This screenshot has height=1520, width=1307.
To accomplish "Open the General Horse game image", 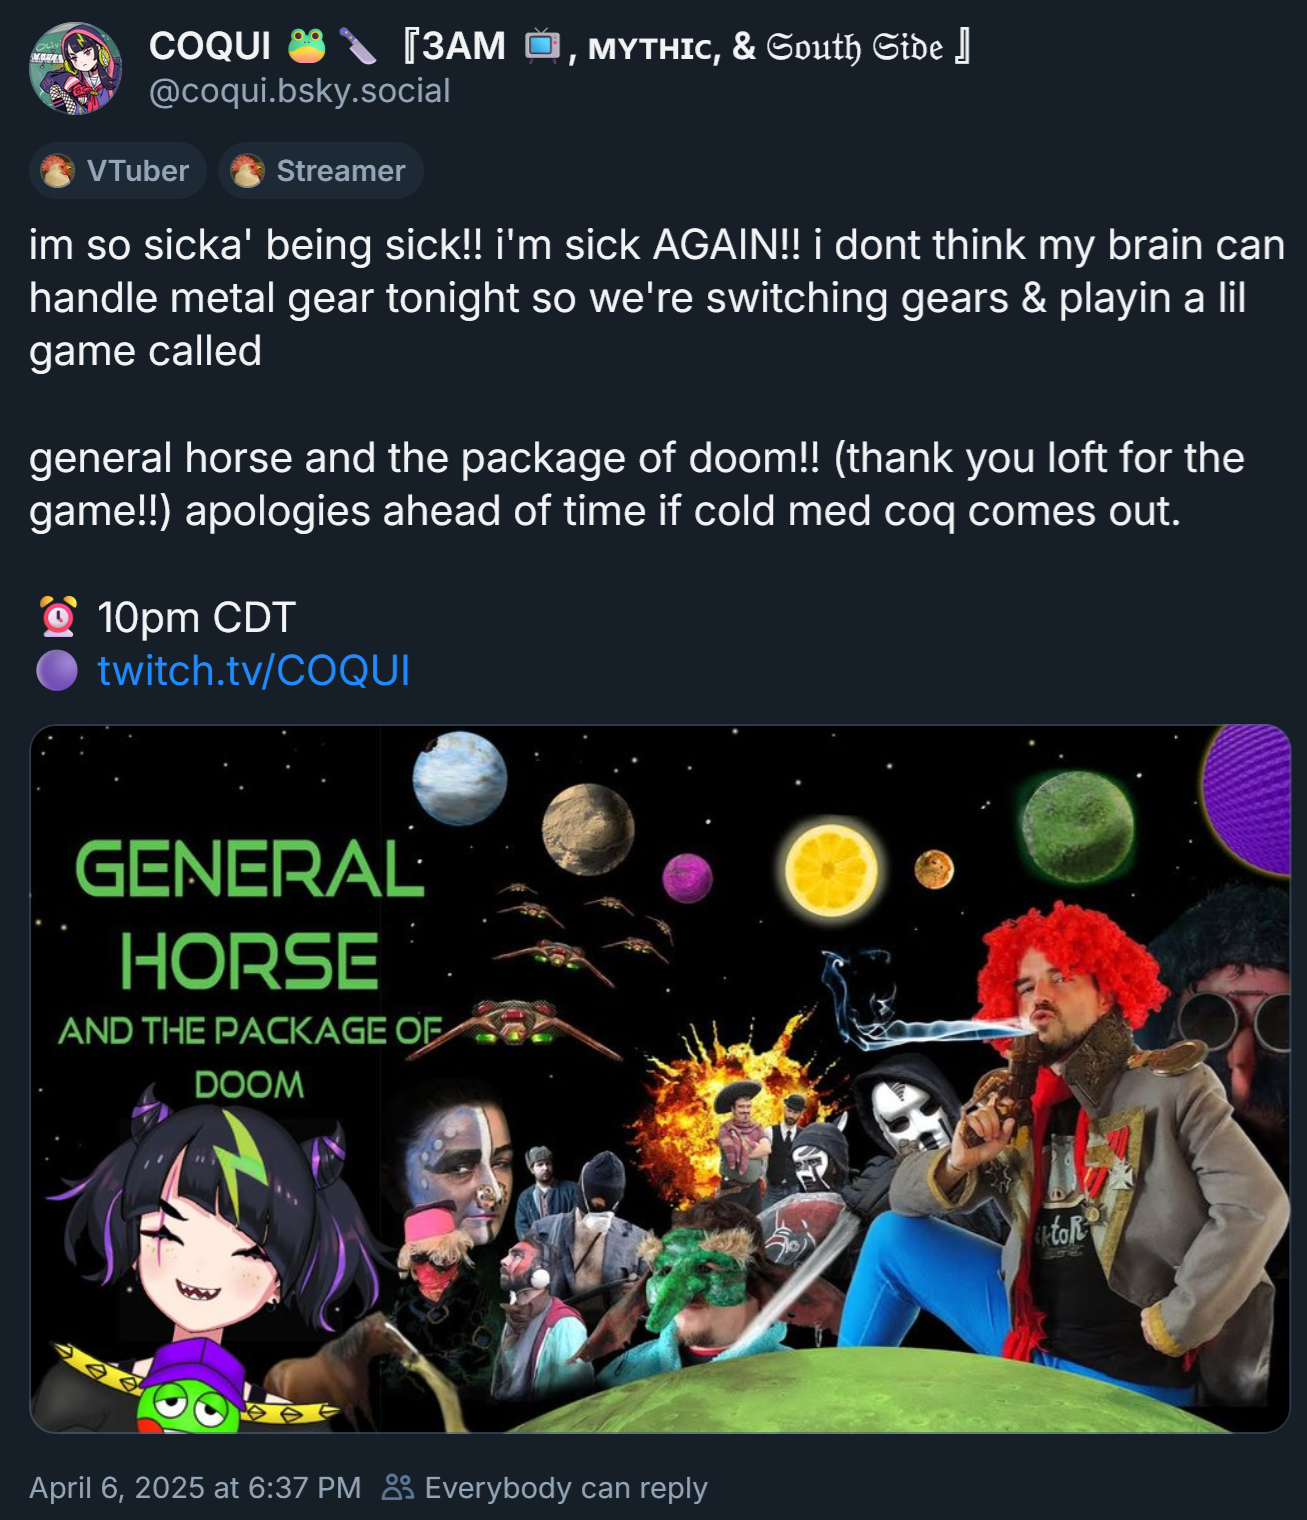I will [x=660, y=1079].
